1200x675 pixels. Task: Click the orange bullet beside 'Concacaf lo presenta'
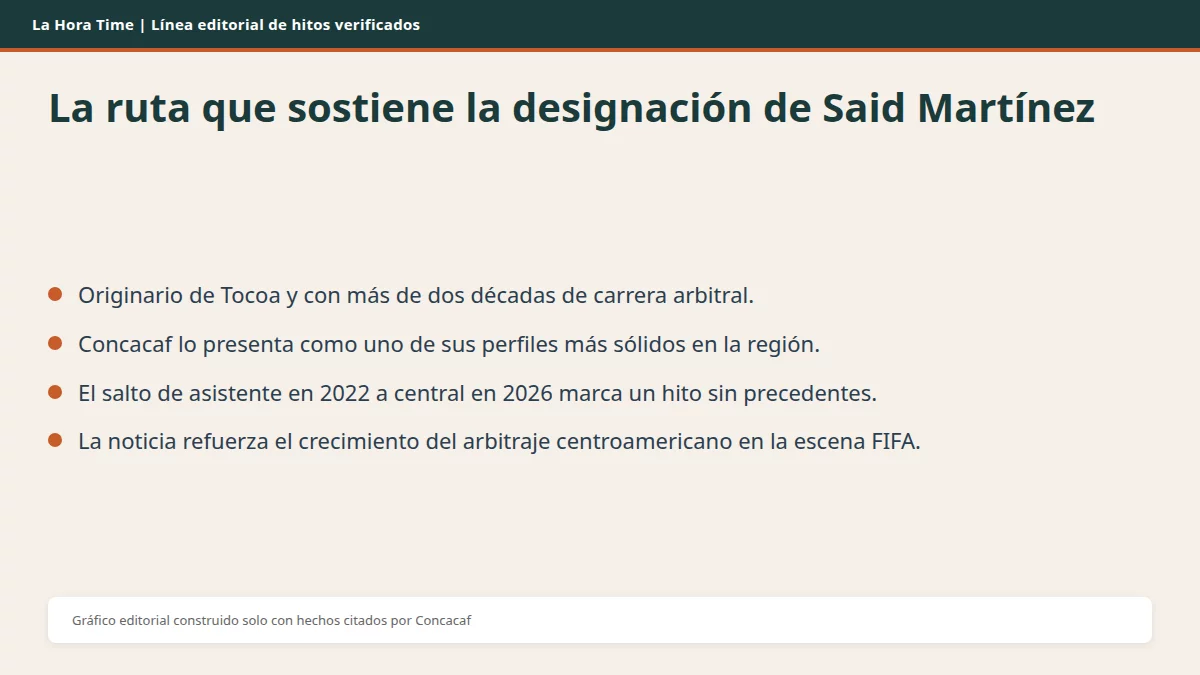(55, 344)
